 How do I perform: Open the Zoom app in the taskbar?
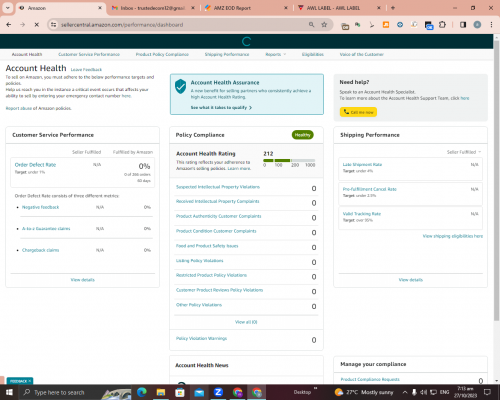pyautogui.click(x=218, y=392)
